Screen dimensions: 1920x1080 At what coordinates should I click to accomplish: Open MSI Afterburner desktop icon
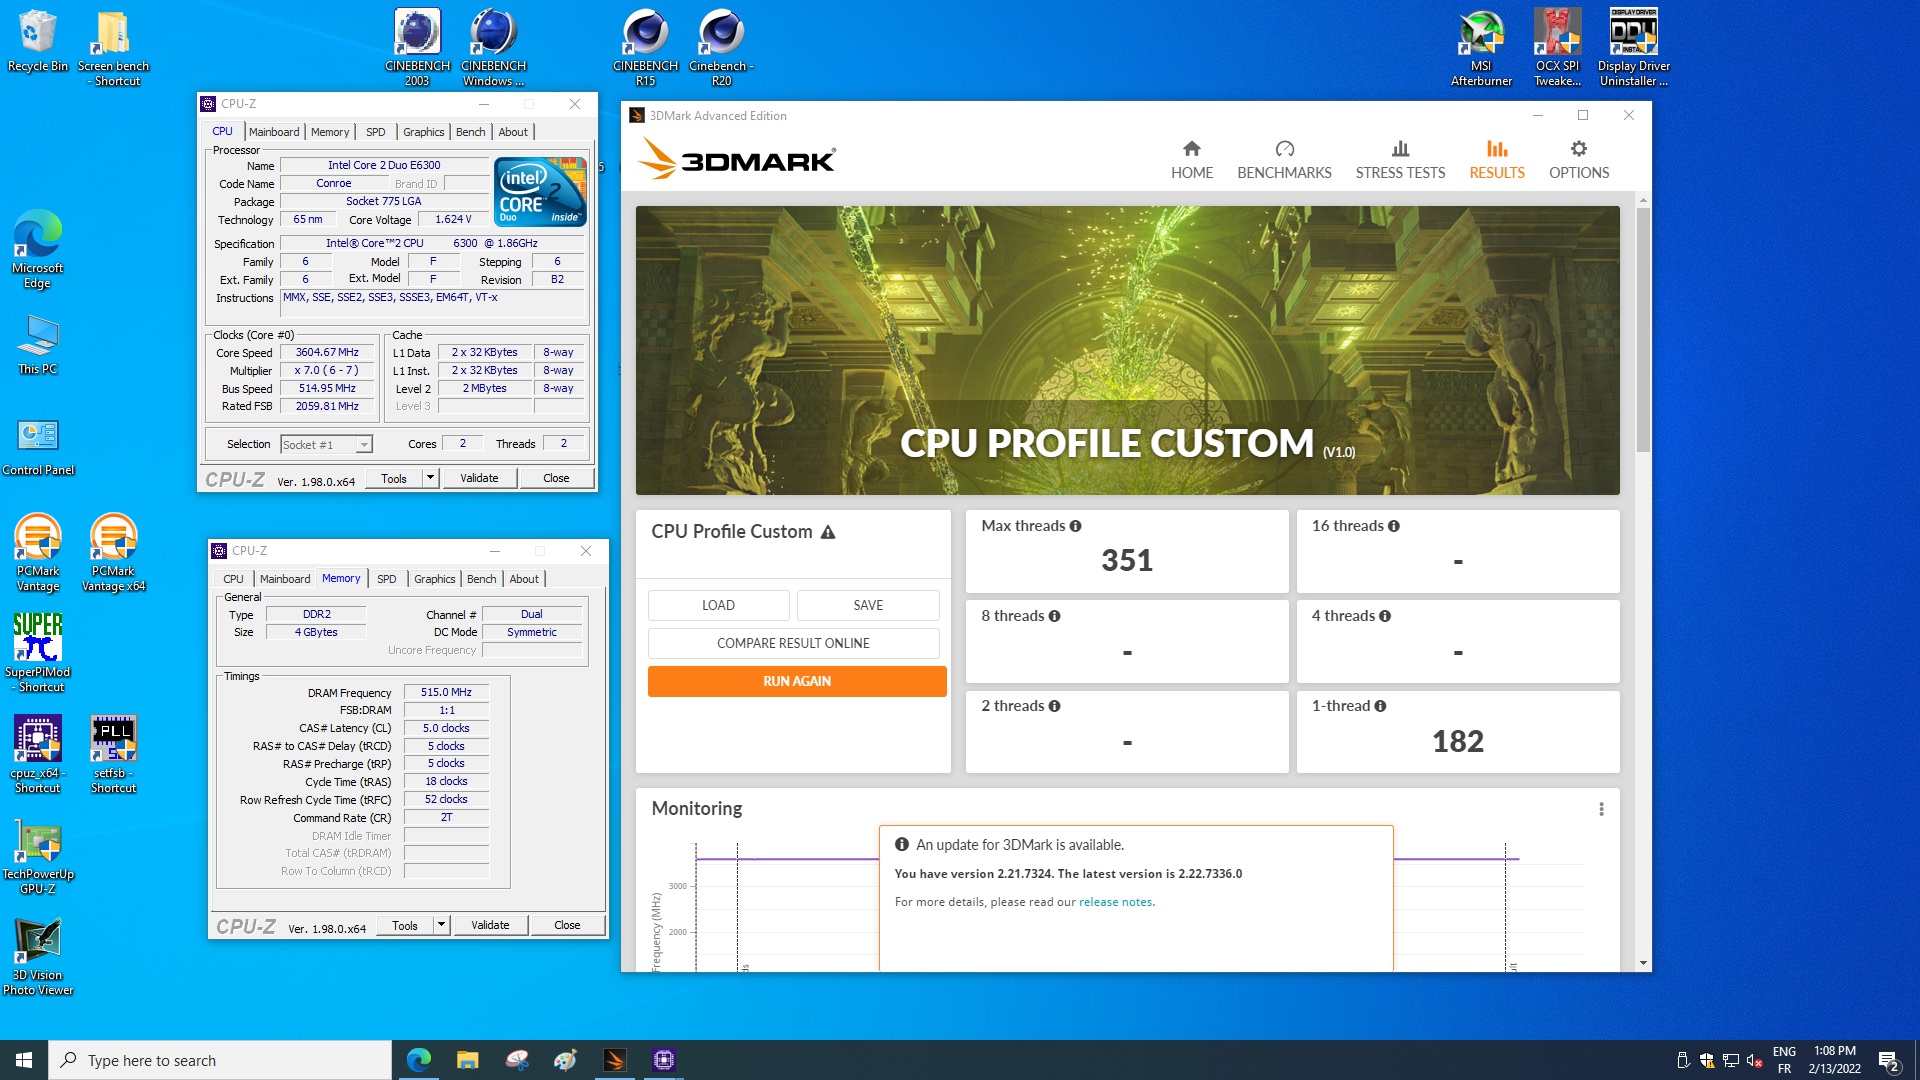(1481, 48)
